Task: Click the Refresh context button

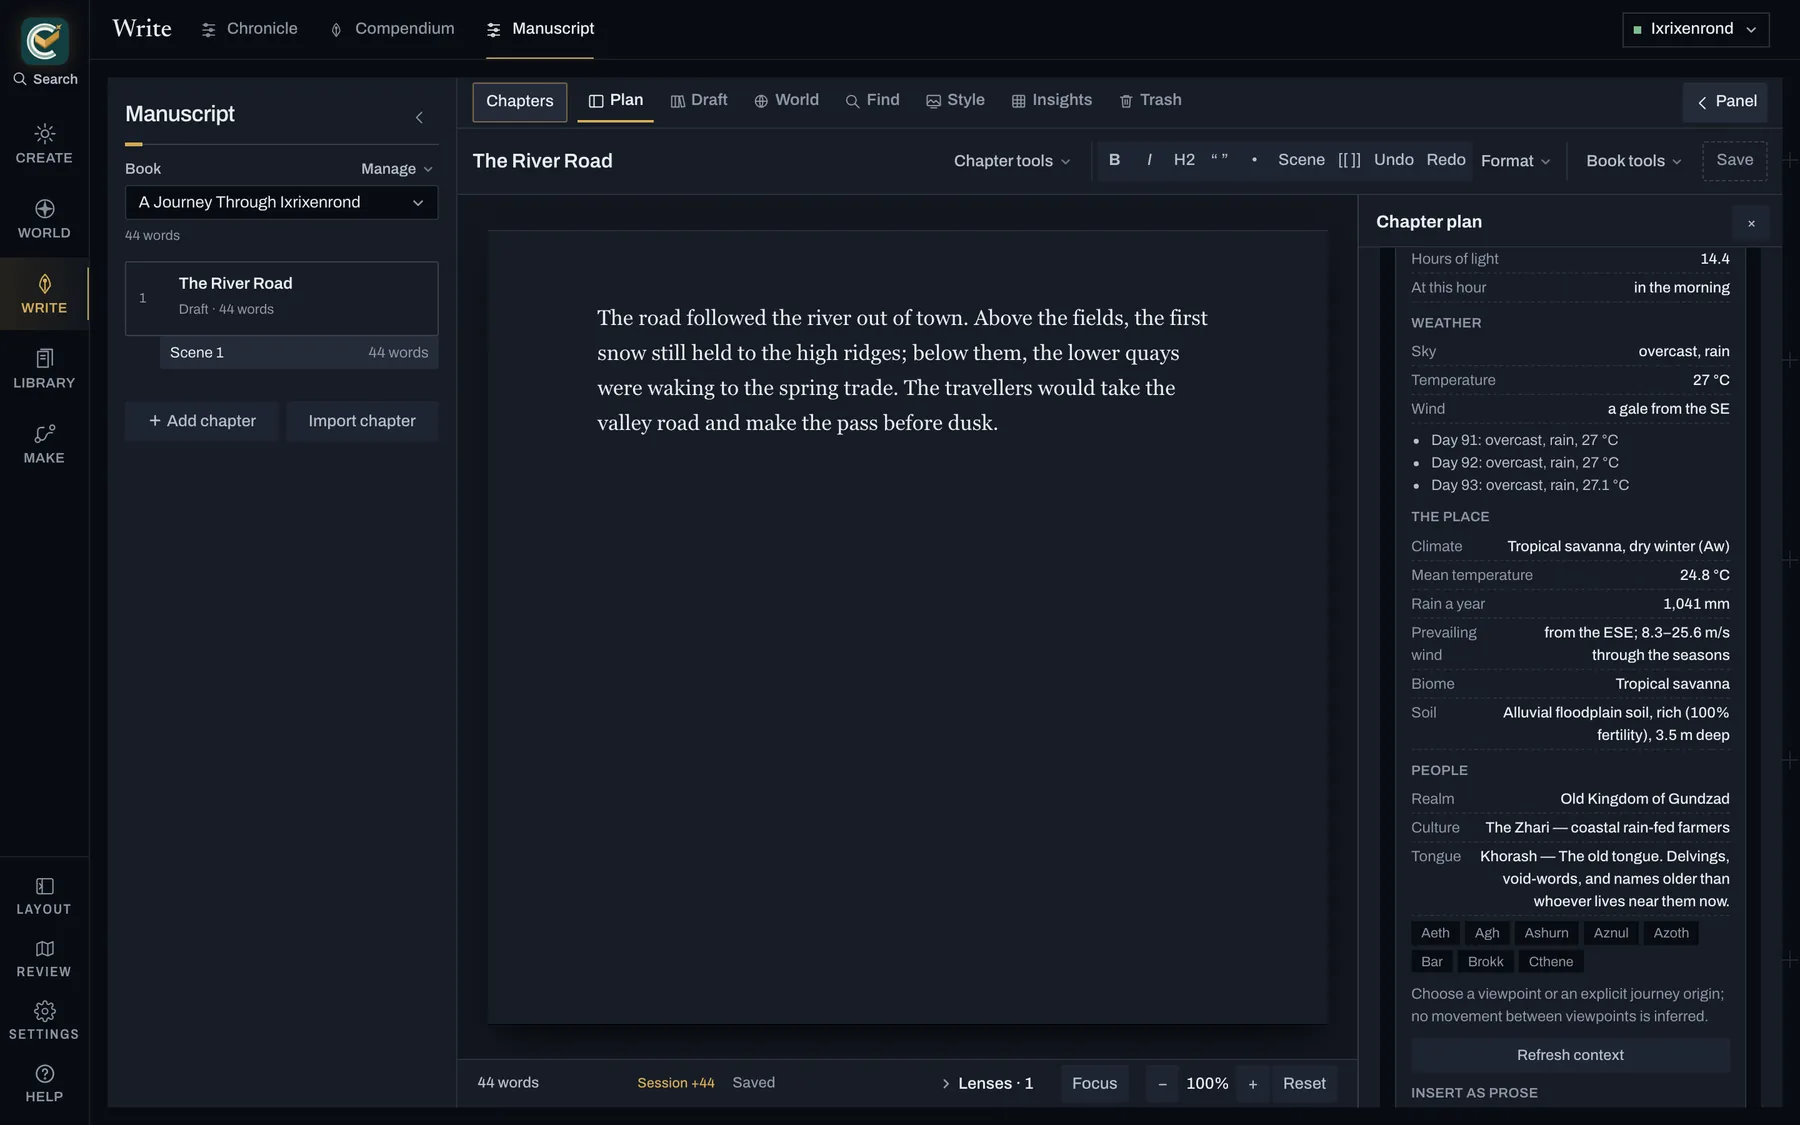Action: tap(1570, 1055)
